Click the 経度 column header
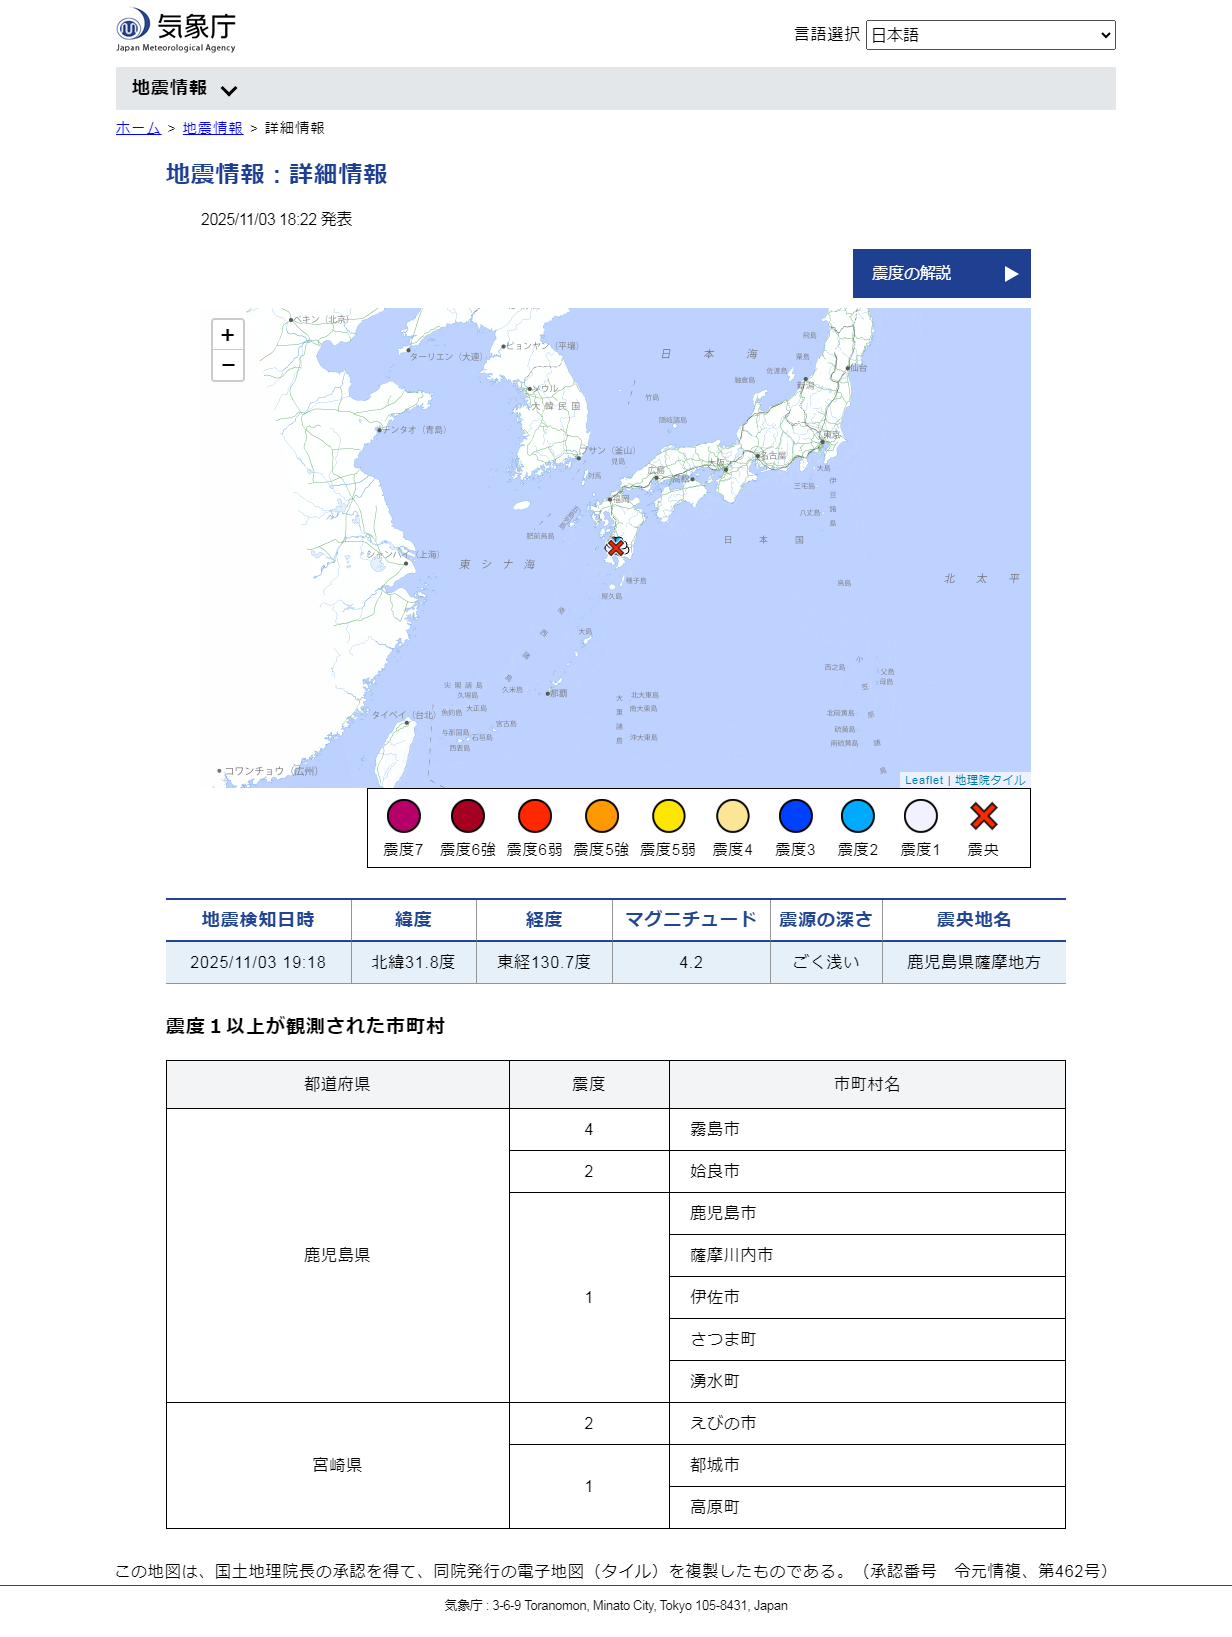1232x1637 pixels. click(x=544, y=920)
